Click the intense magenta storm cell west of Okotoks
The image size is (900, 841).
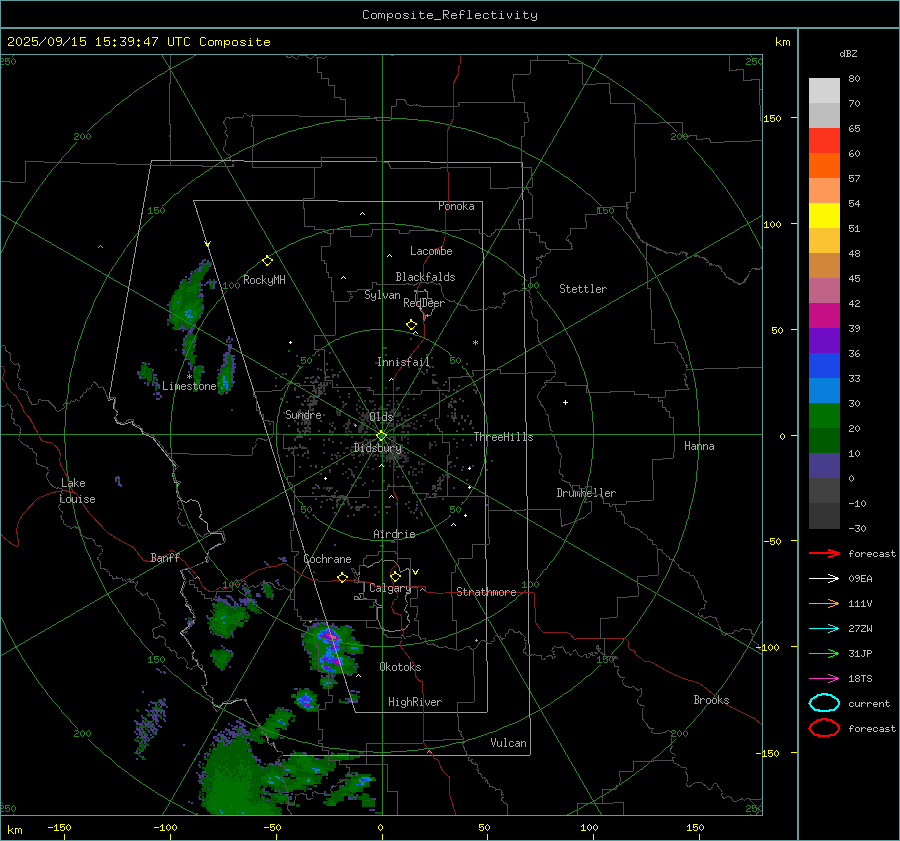(x=330, y=648)
